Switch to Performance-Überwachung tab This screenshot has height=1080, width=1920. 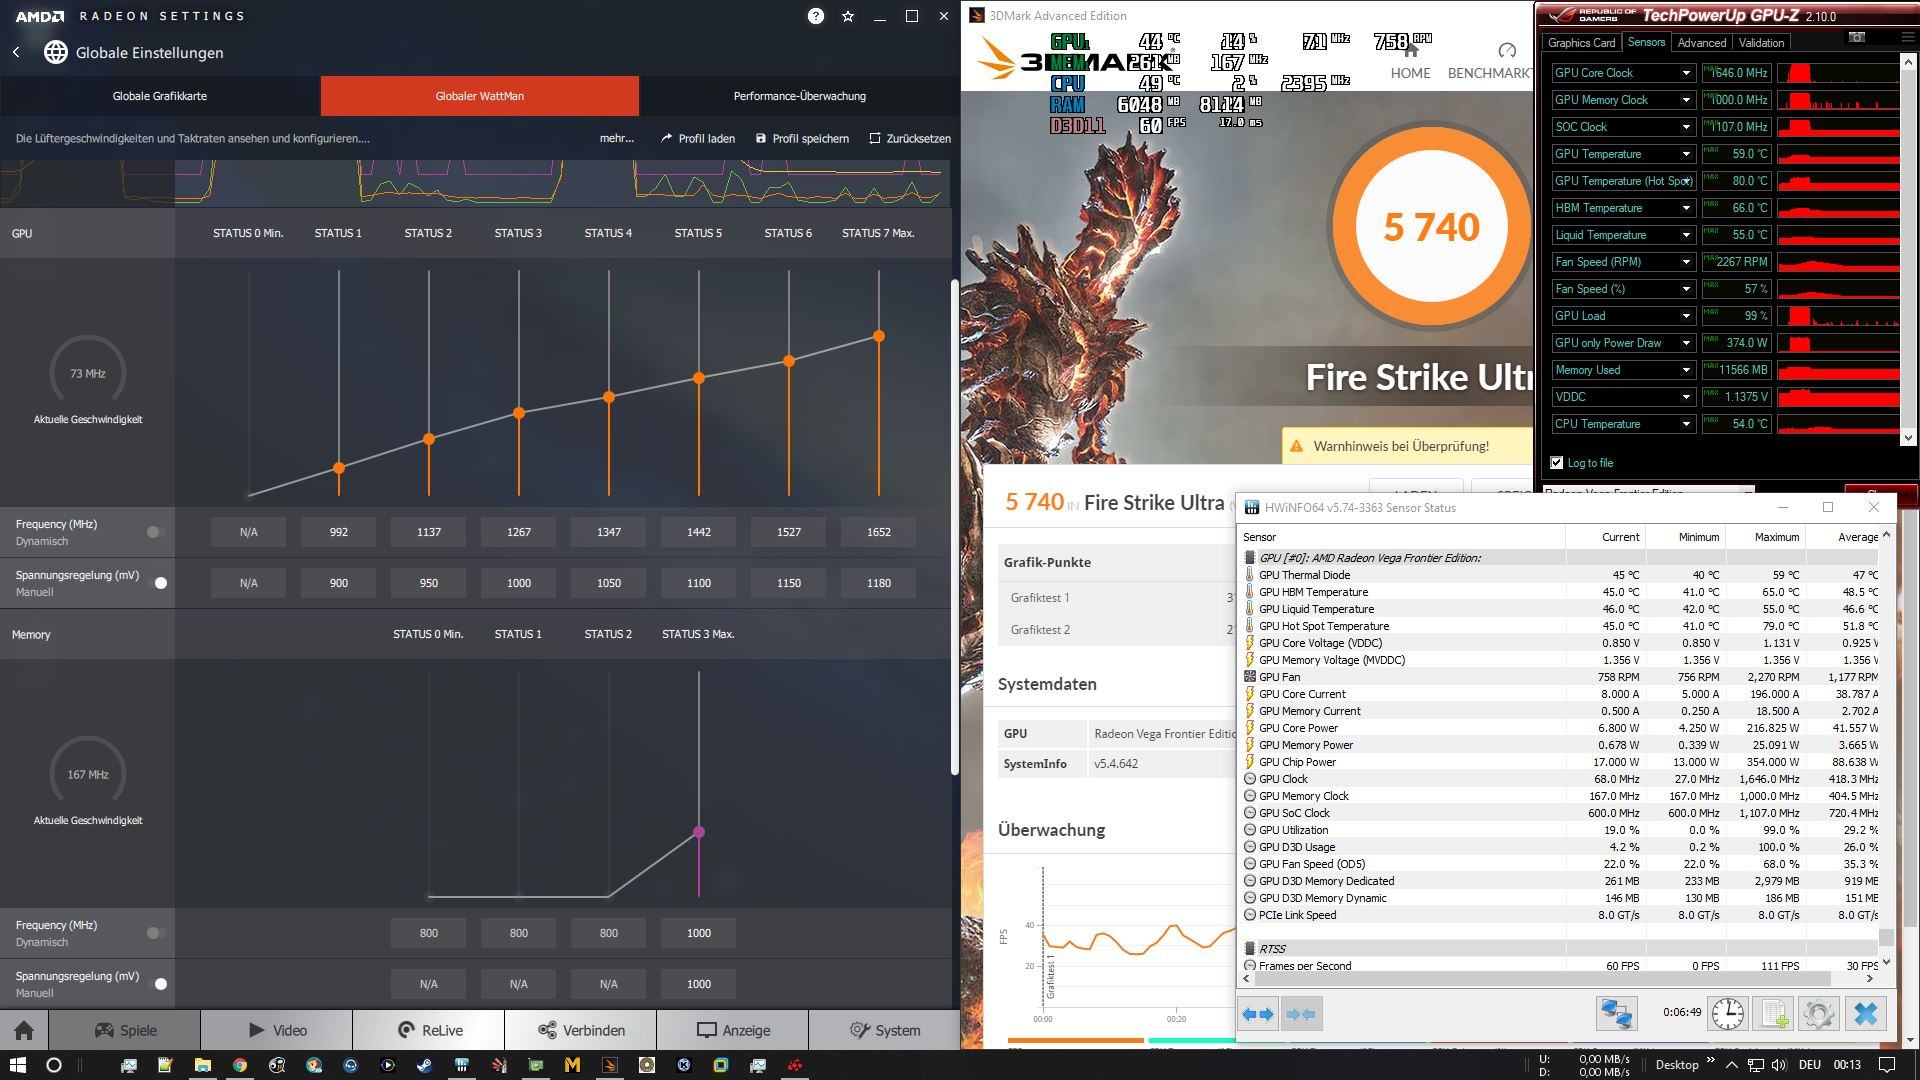point(799,96)
